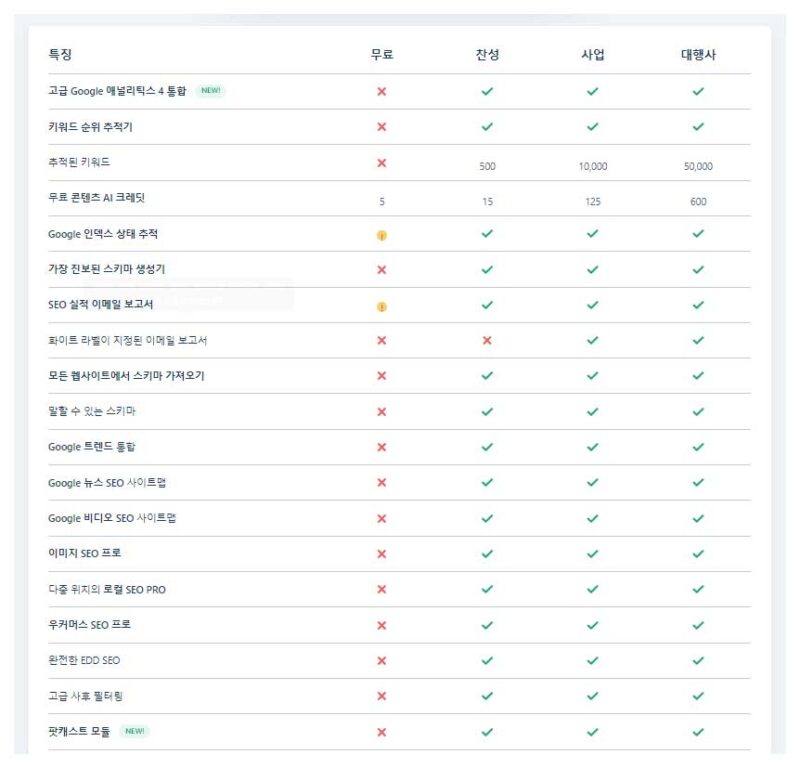Click the red X in 무료 column for 고급 사후 필터링
This screenshot has height=768, width=800.
coord(382,696)
